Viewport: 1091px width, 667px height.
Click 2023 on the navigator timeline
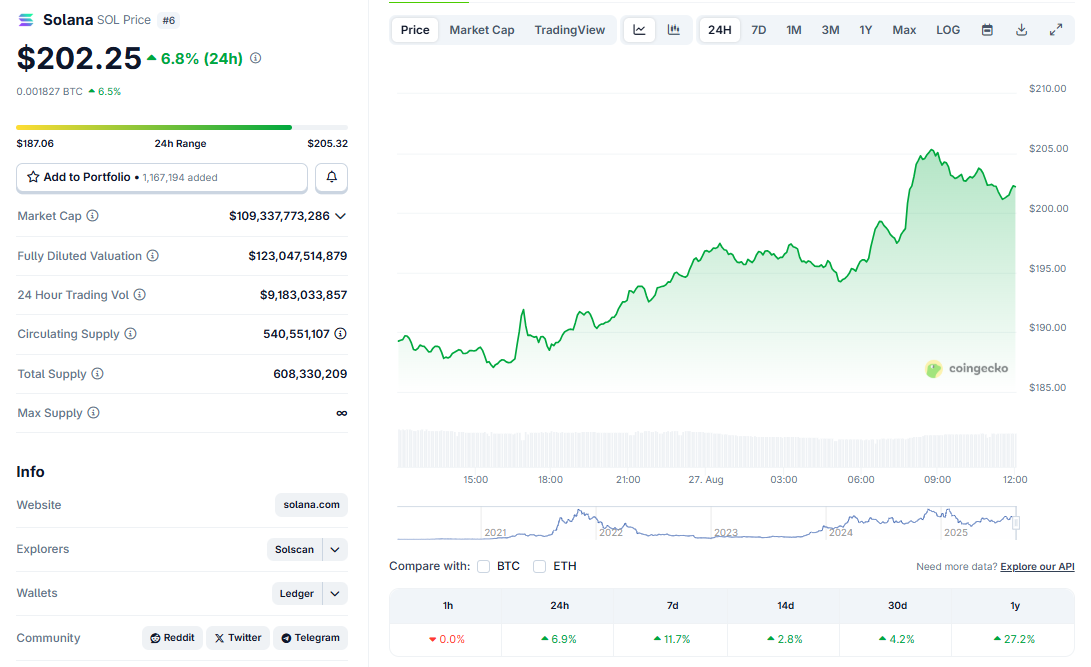click(x=726, y=532)
